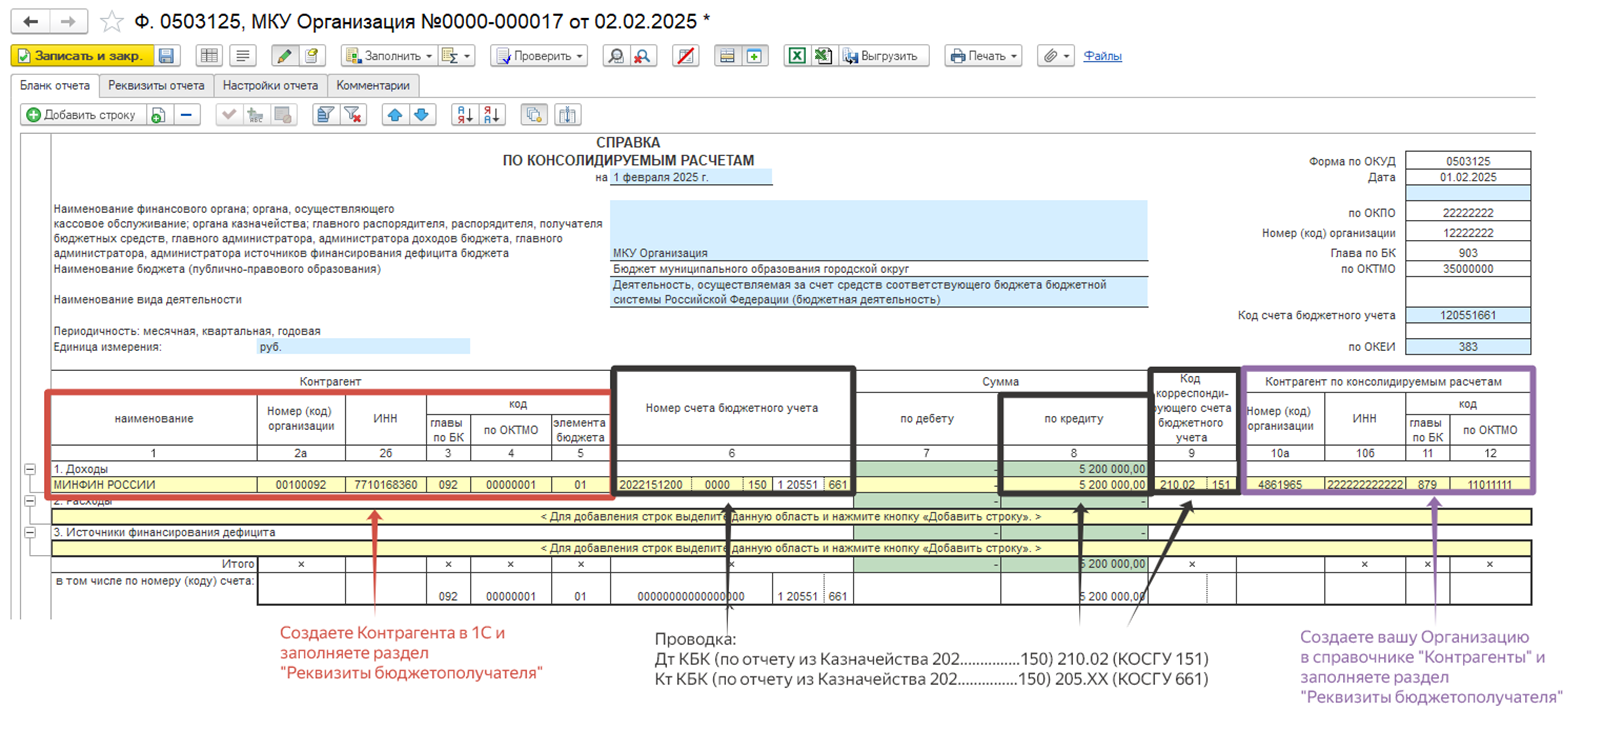1603x729 pixels.
Task: Click the magnifier find icon
Action: click(616, 56)
